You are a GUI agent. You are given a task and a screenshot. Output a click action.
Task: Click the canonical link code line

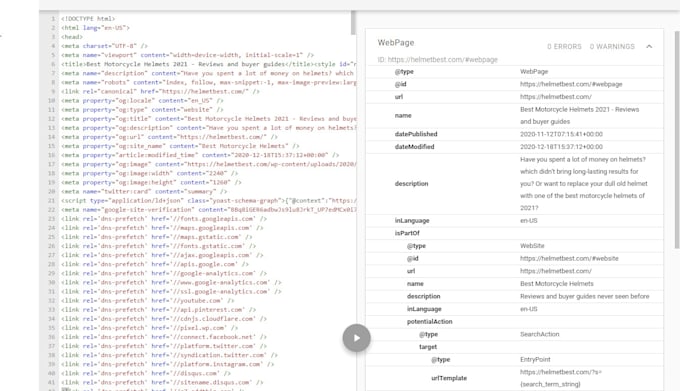click(160, 91)
